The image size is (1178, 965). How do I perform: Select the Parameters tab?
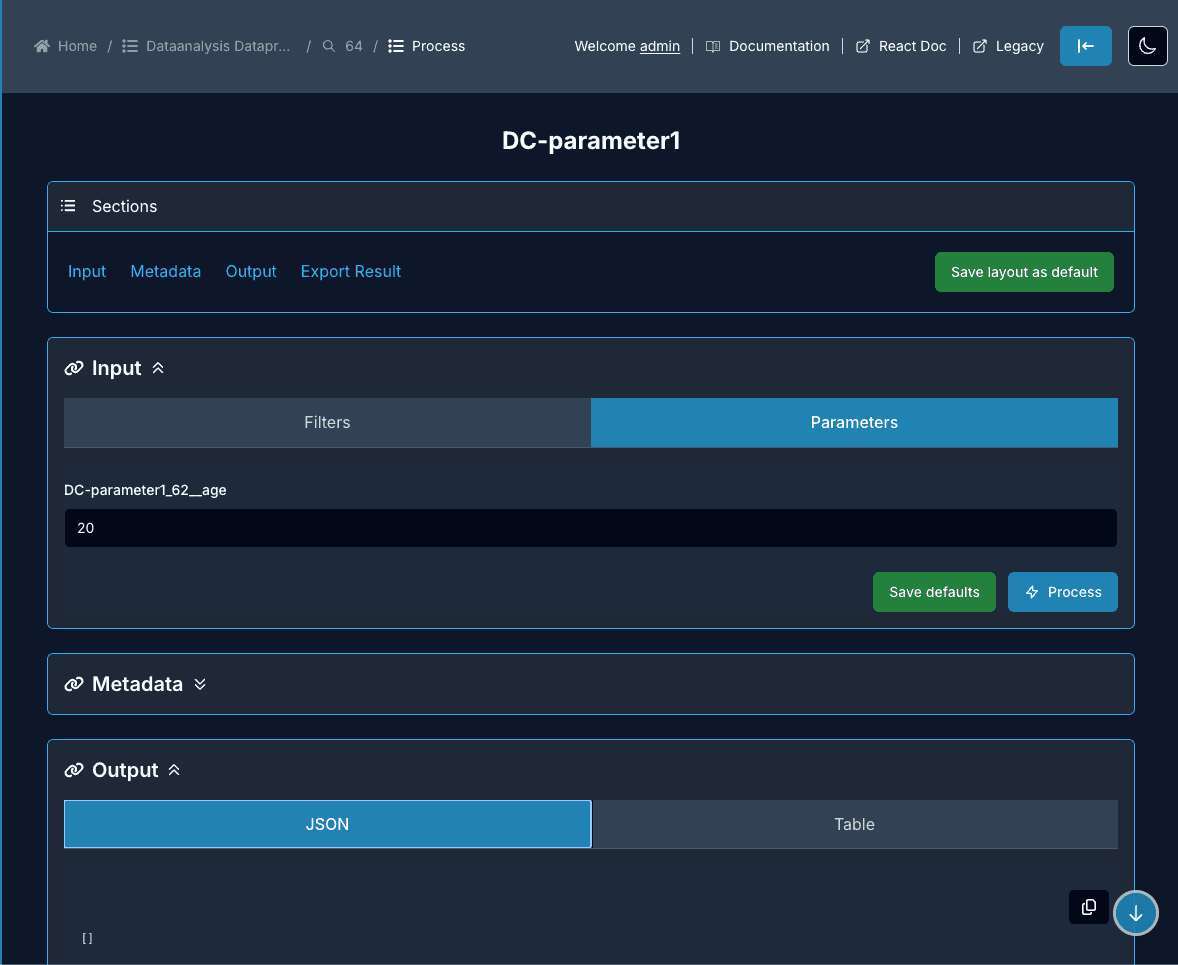[x=854, y=422]
